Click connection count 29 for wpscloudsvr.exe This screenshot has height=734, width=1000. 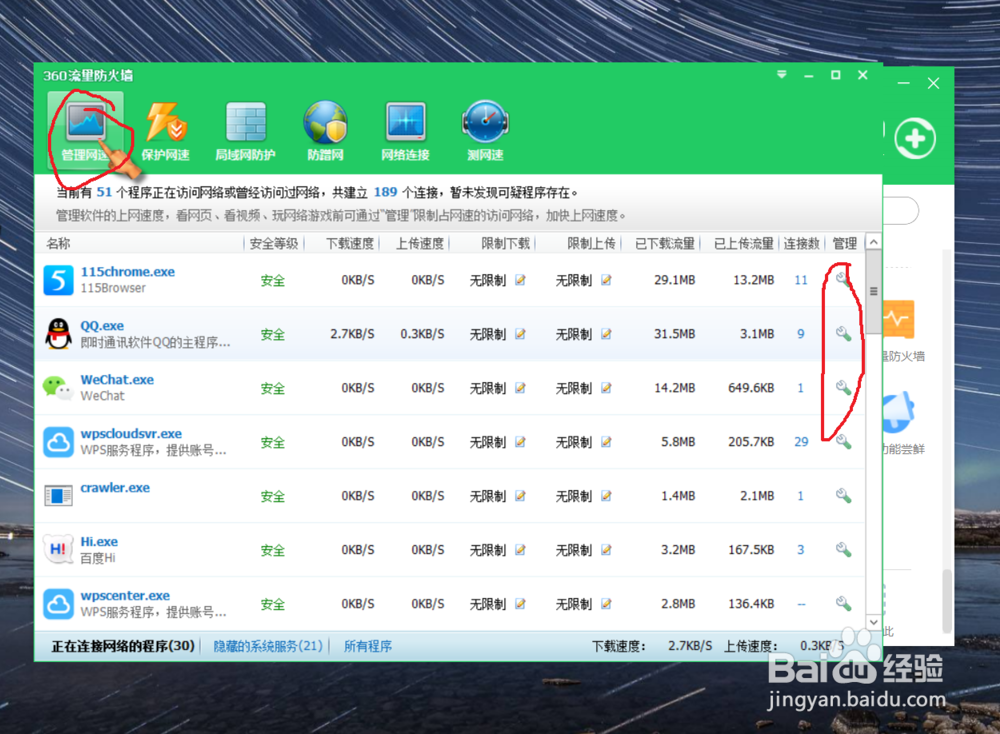pos(802,442)
